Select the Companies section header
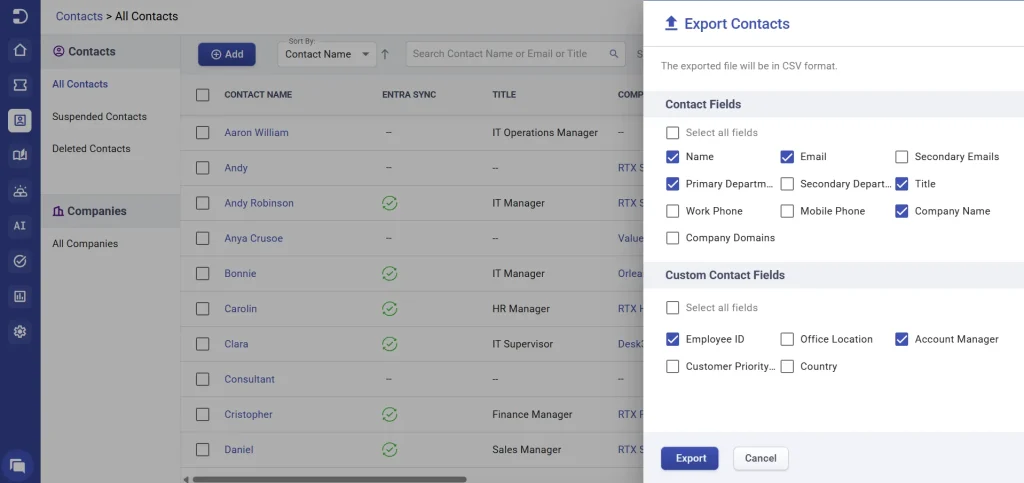Screen dimensions: 1024x483 point(110,211)
